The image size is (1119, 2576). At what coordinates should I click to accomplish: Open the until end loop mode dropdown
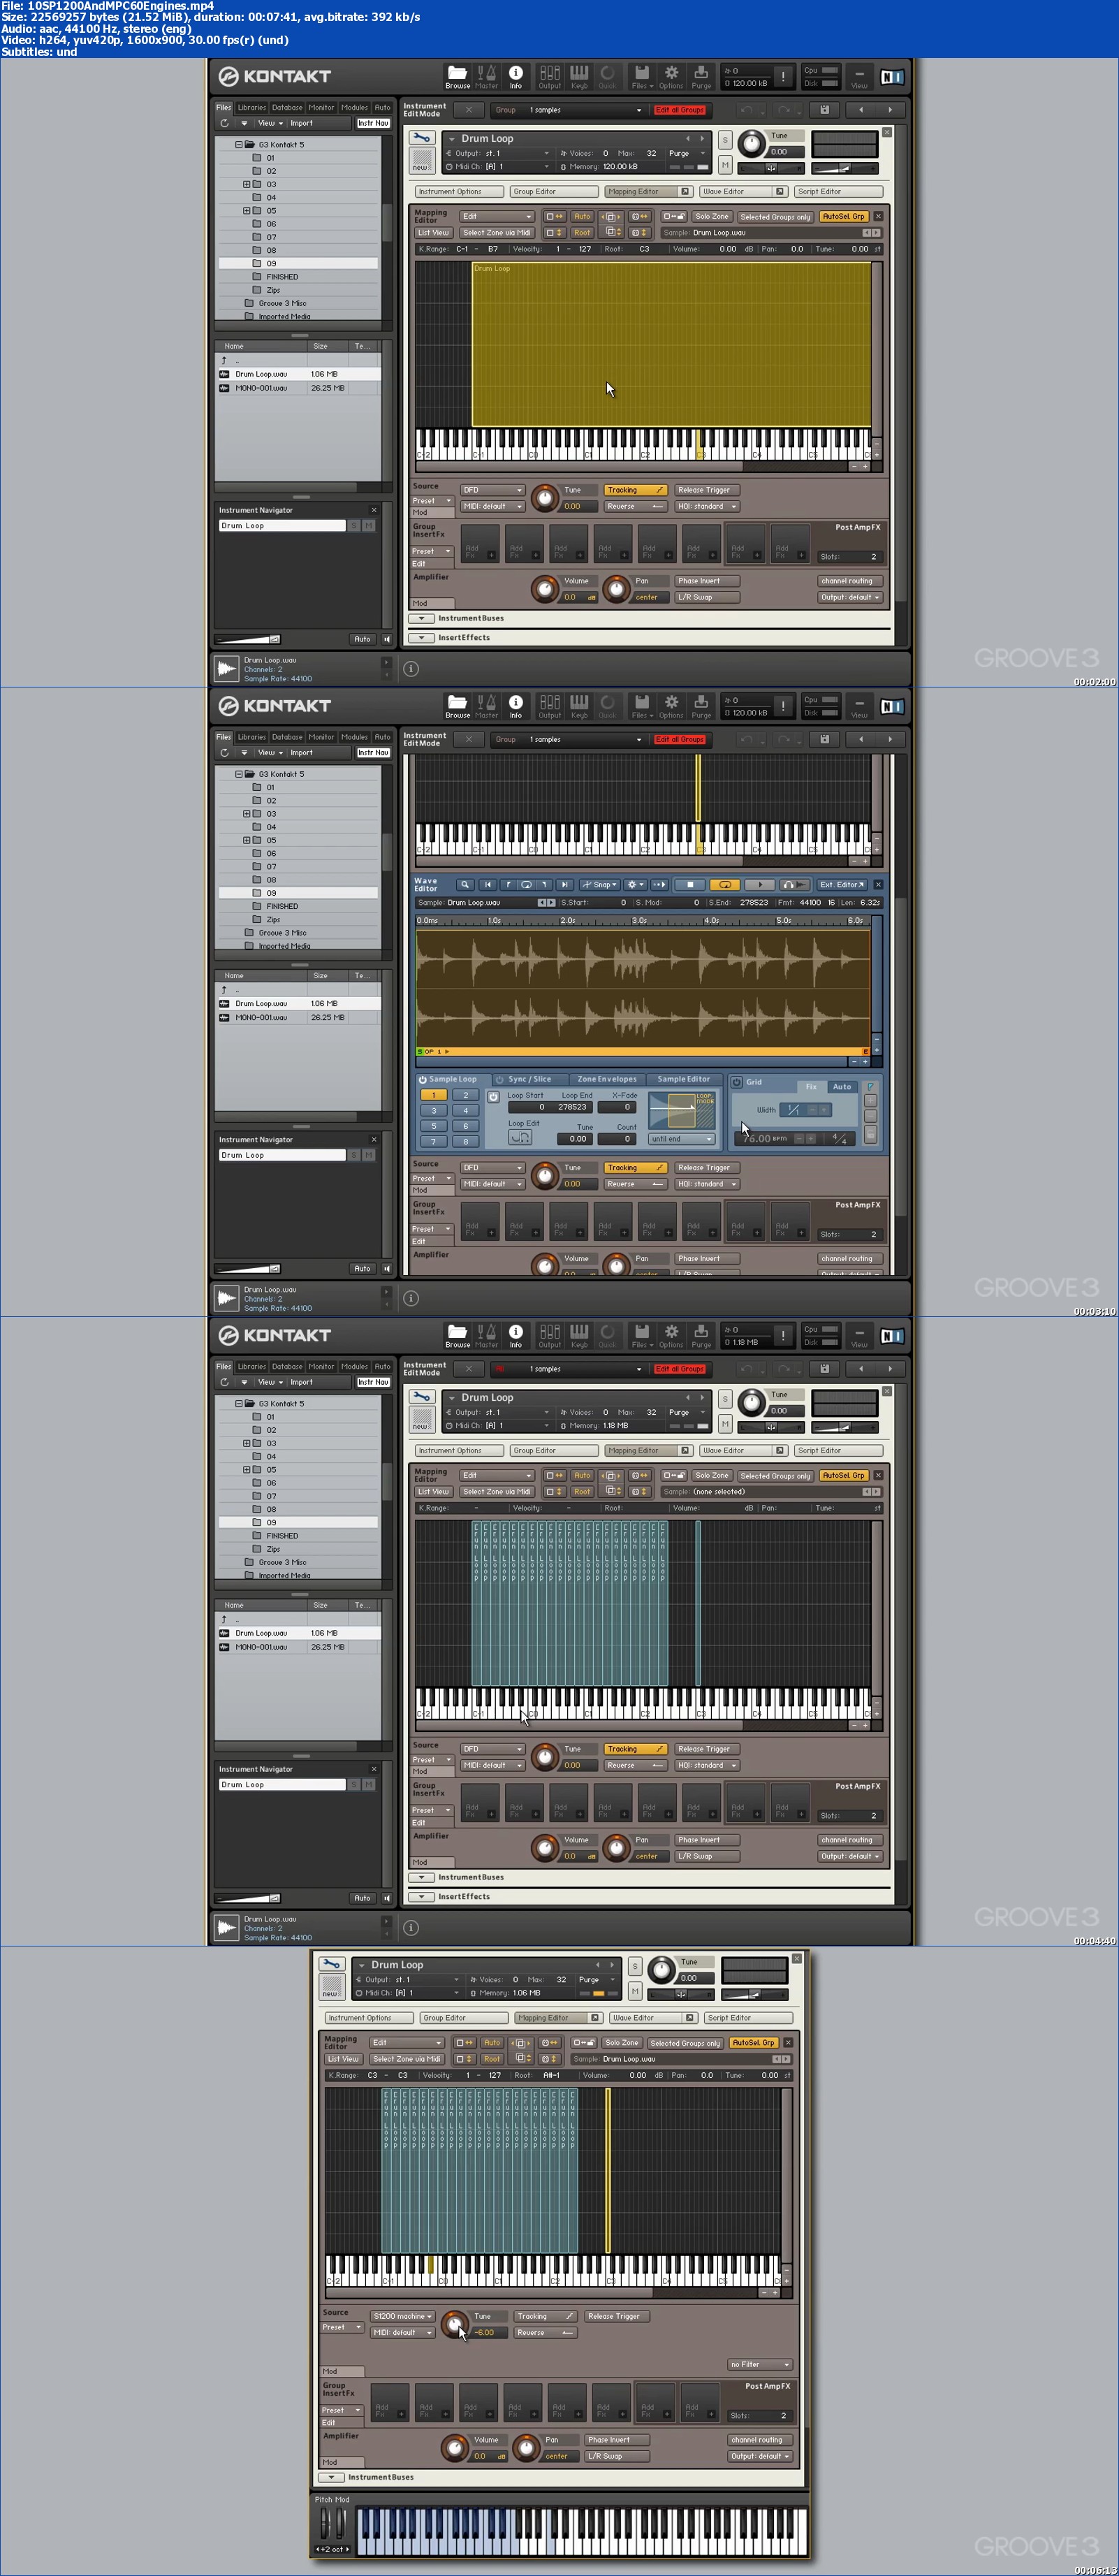(x=682, y=1138)
